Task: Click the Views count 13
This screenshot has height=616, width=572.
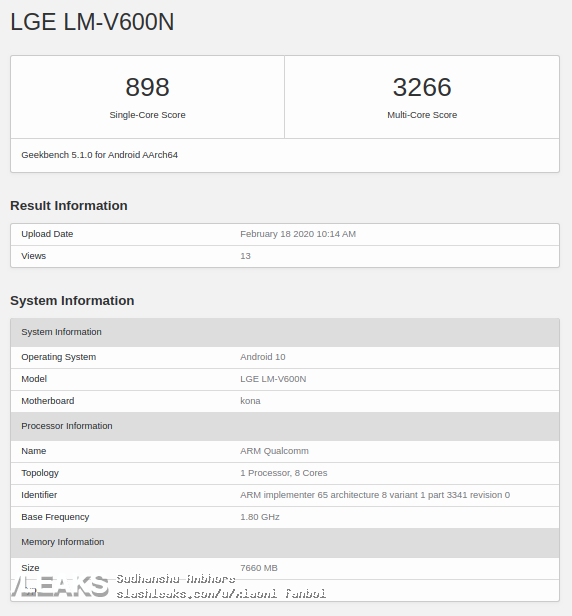Action: pos(245,256)
